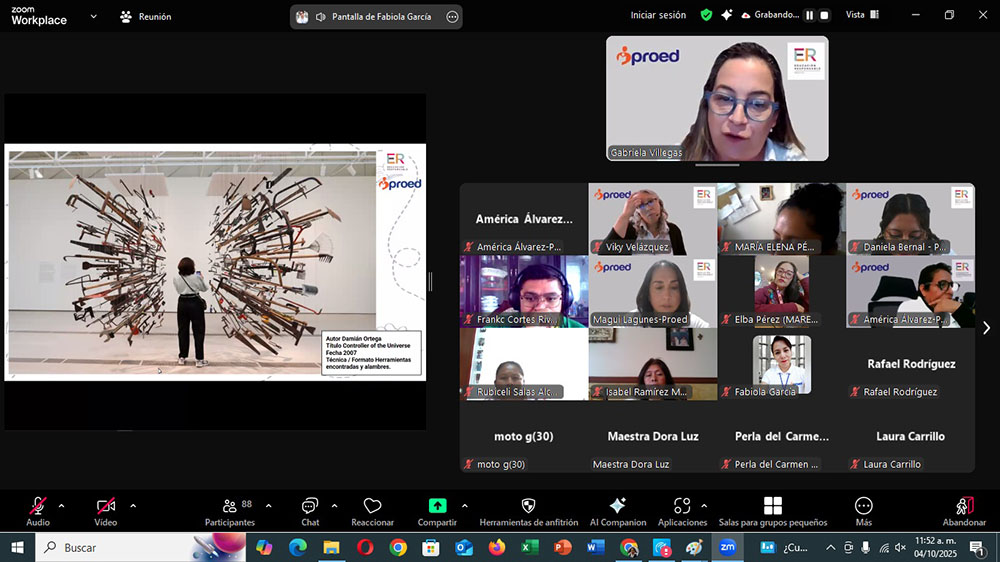Screen dimensions: 1000x562
Task: Pause the recording
Action: 809,15
